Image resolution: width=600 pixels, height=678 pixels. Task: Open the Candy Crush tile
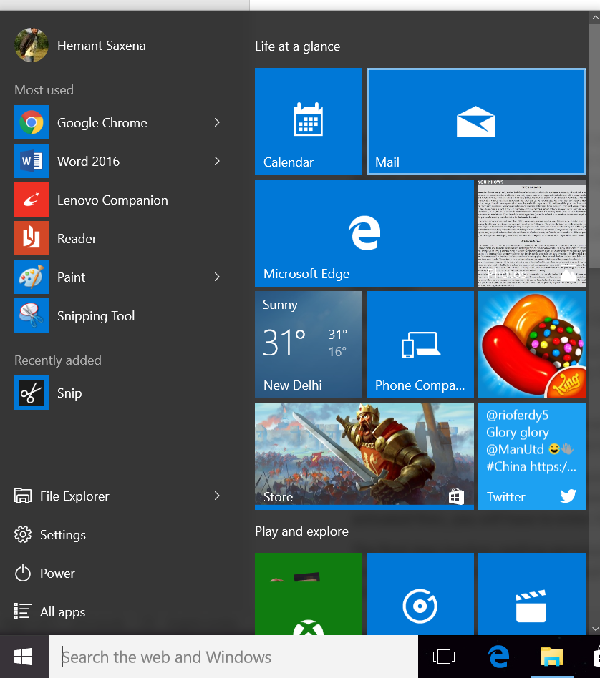(x=532, y=344)
